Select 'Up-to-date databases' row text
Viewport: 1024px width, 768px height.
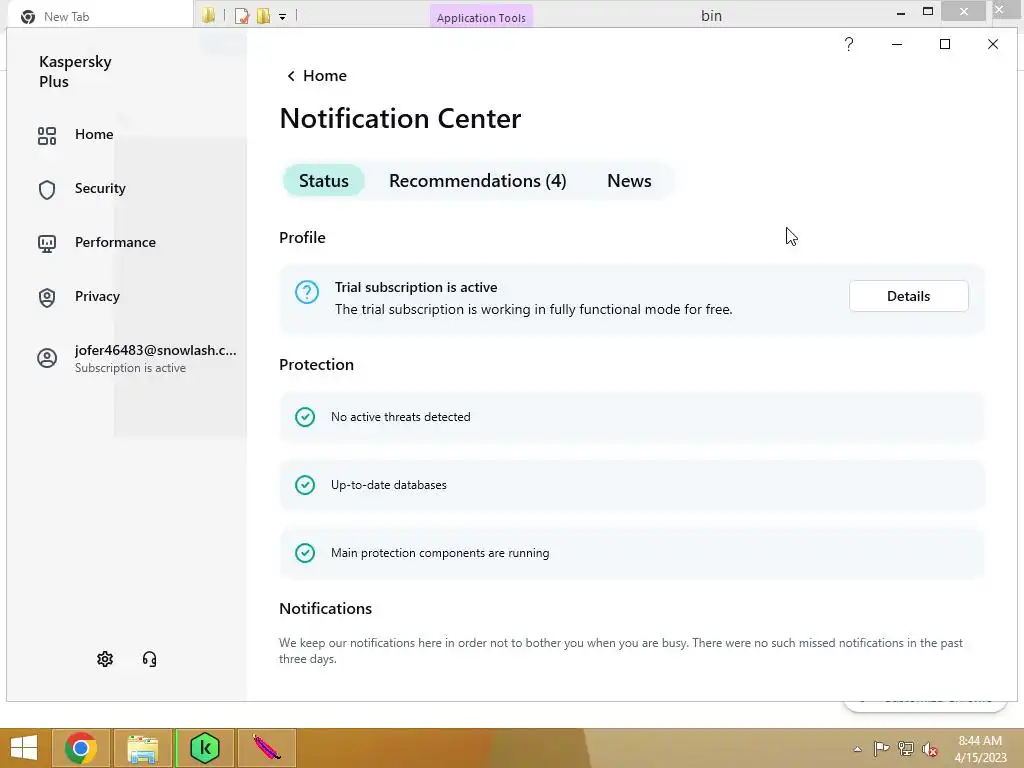389,485
